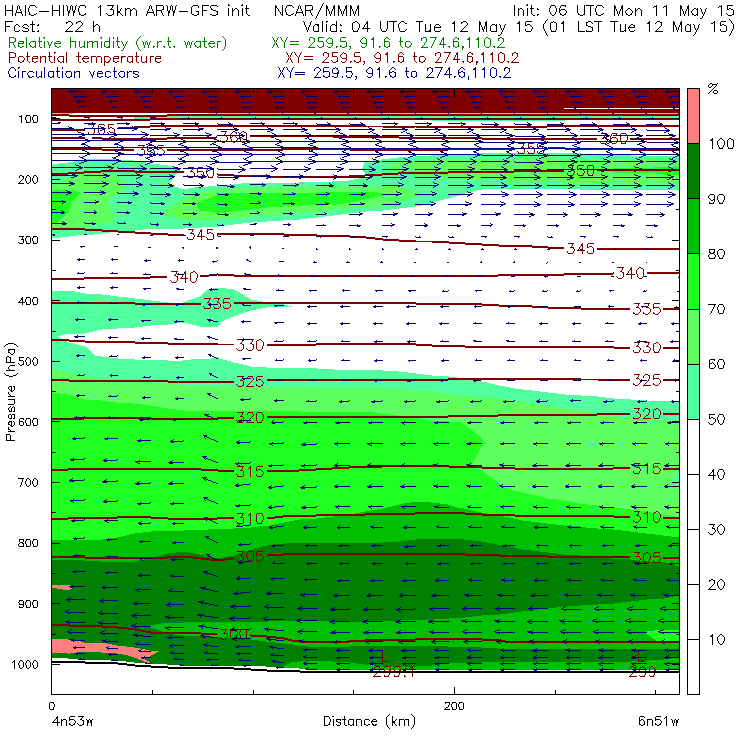The image size is (740, 740).
Task: Click the "70" colorbar tick label
Action: pyautogui.click(x=716, y=309)
